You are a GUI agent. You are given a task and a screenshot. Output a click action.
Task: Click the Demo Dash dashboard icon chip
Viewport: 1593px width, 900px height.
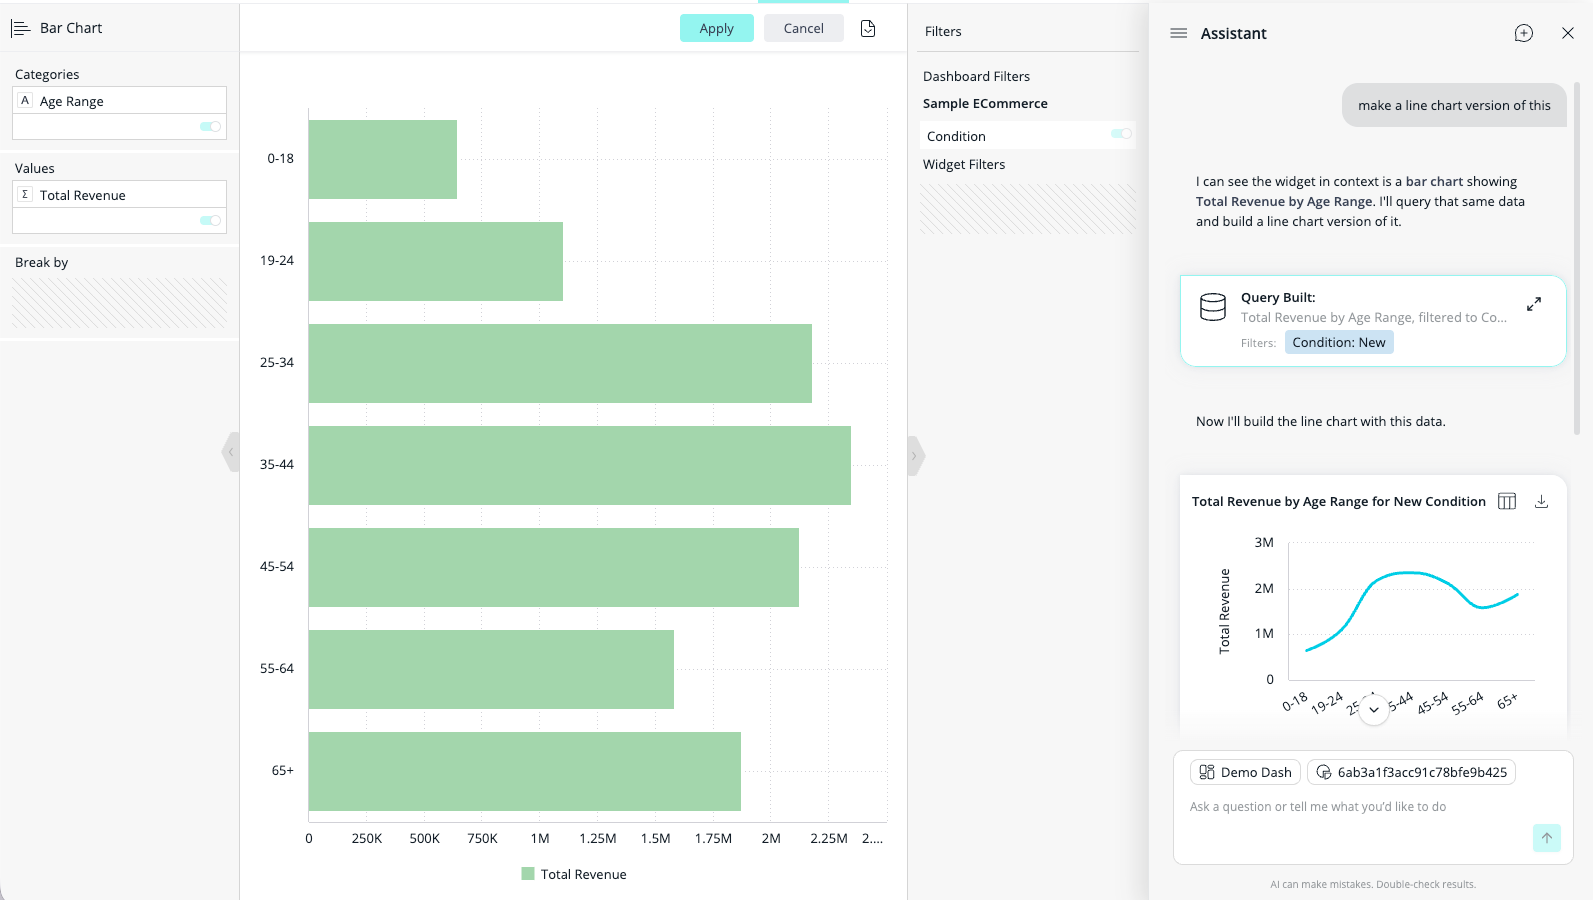point(1246,772)
